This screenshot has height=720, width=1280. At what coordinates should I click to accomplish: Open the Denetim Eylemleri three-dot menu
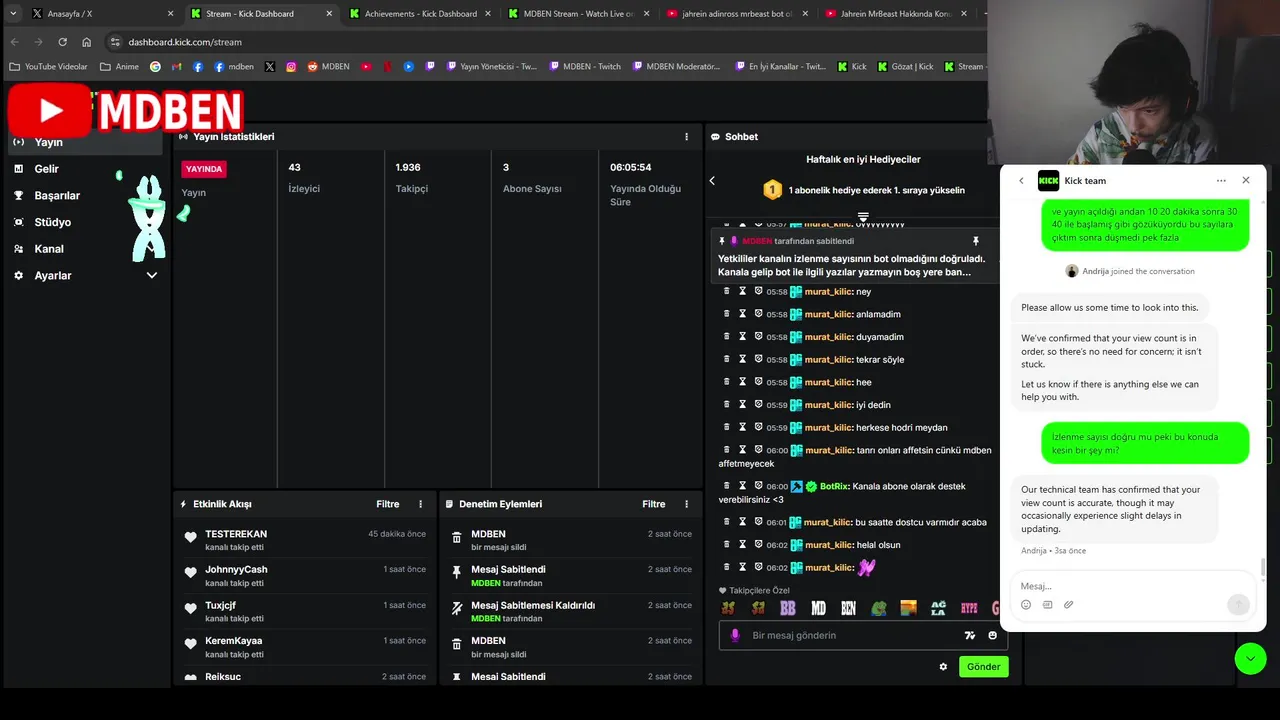pyautogui.click(x=686, y=504)
